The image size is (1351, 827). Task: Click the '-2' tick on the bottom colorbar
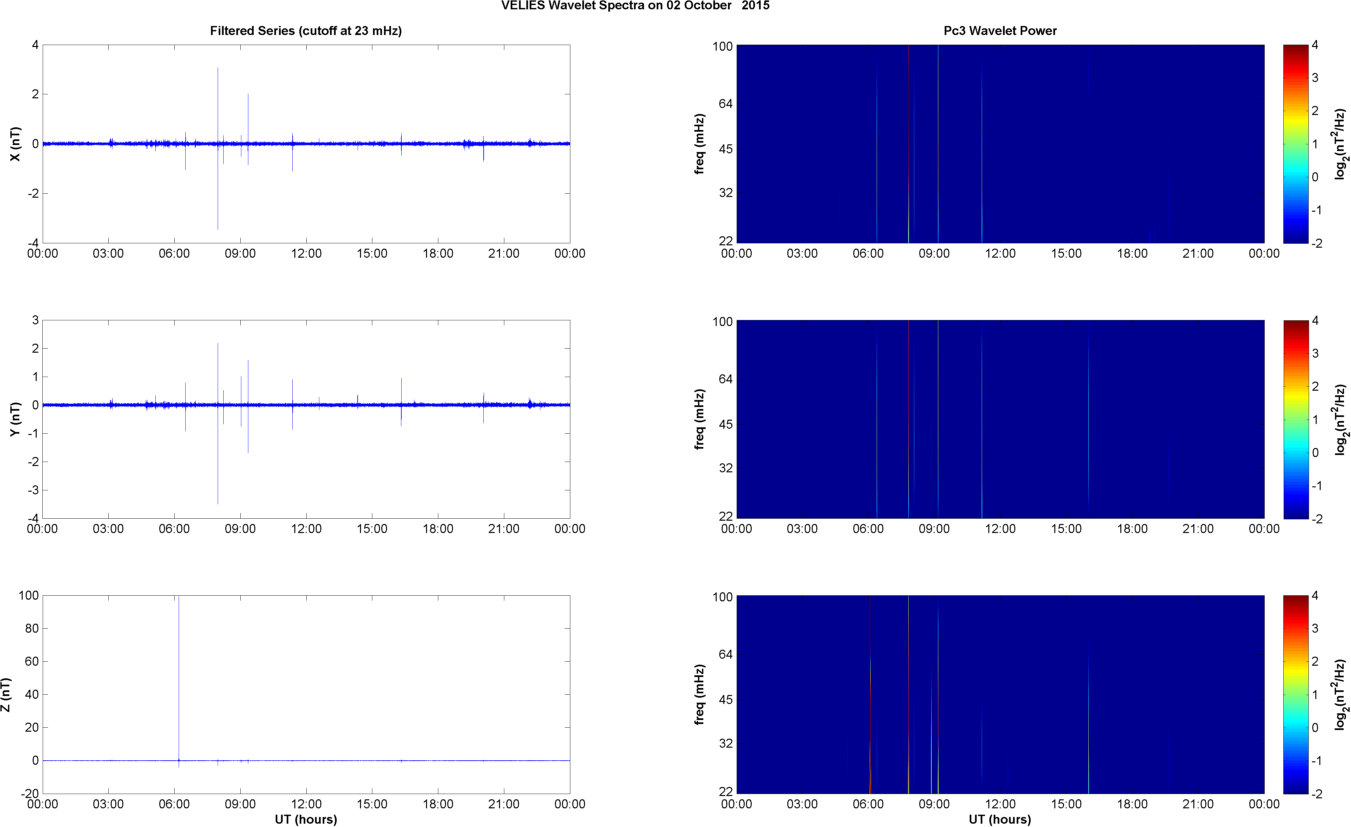click(1318, 793)
